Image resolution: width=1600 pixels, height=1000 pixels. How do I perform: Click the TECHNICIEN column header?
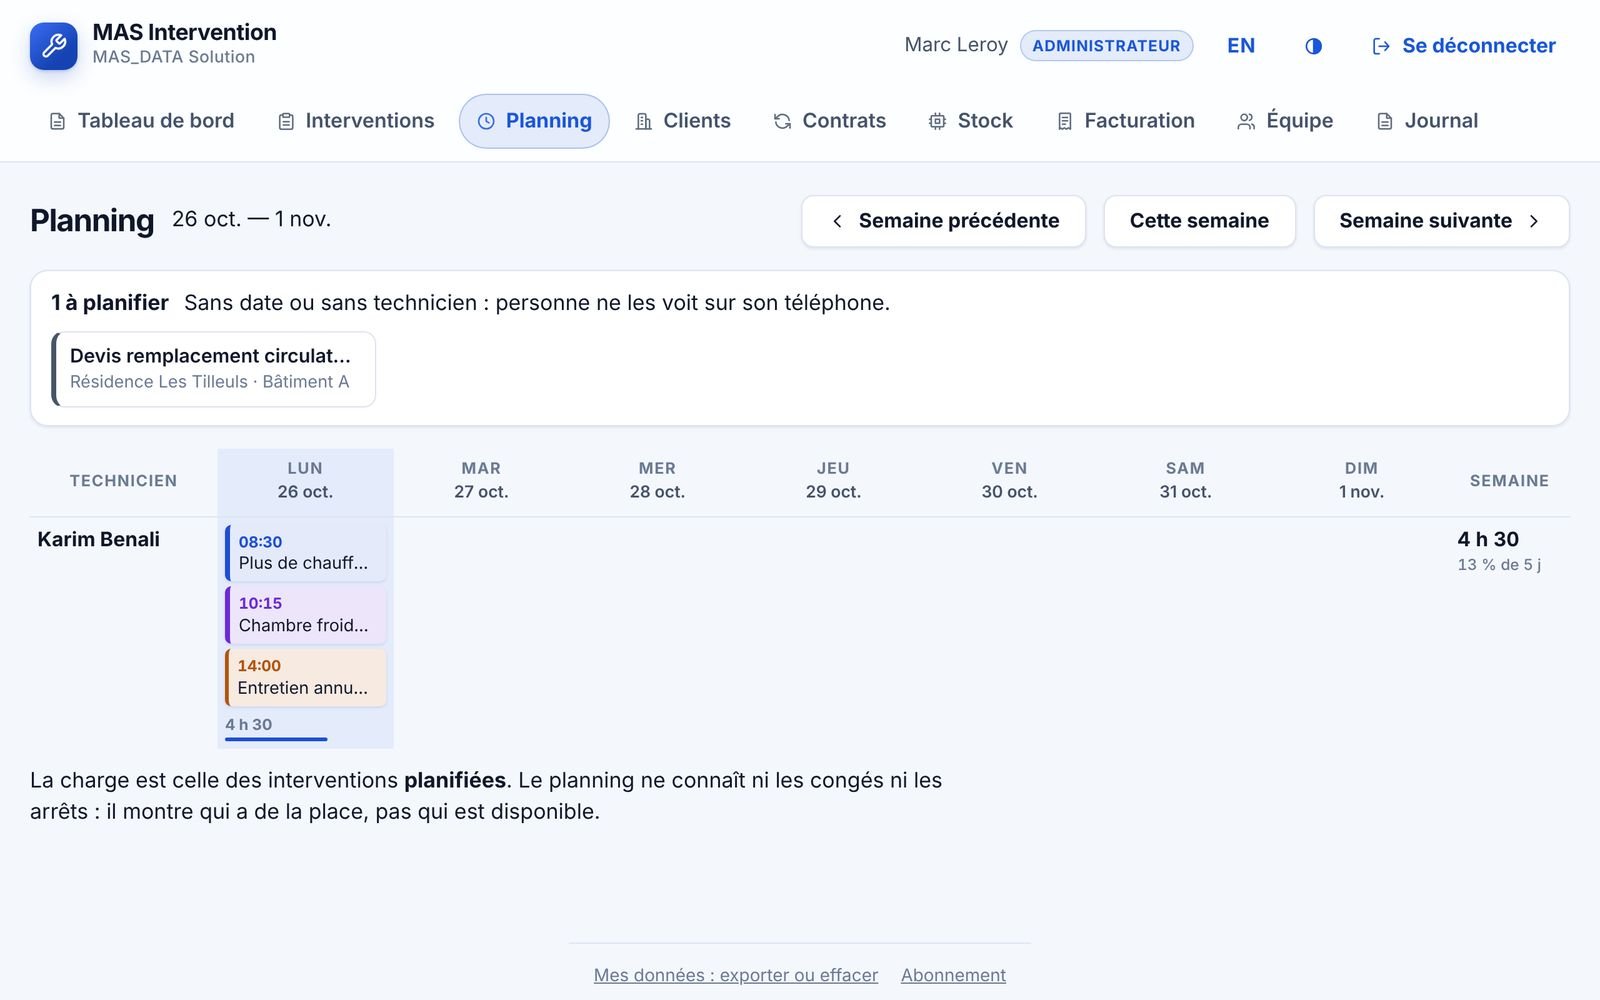(123, 481)
